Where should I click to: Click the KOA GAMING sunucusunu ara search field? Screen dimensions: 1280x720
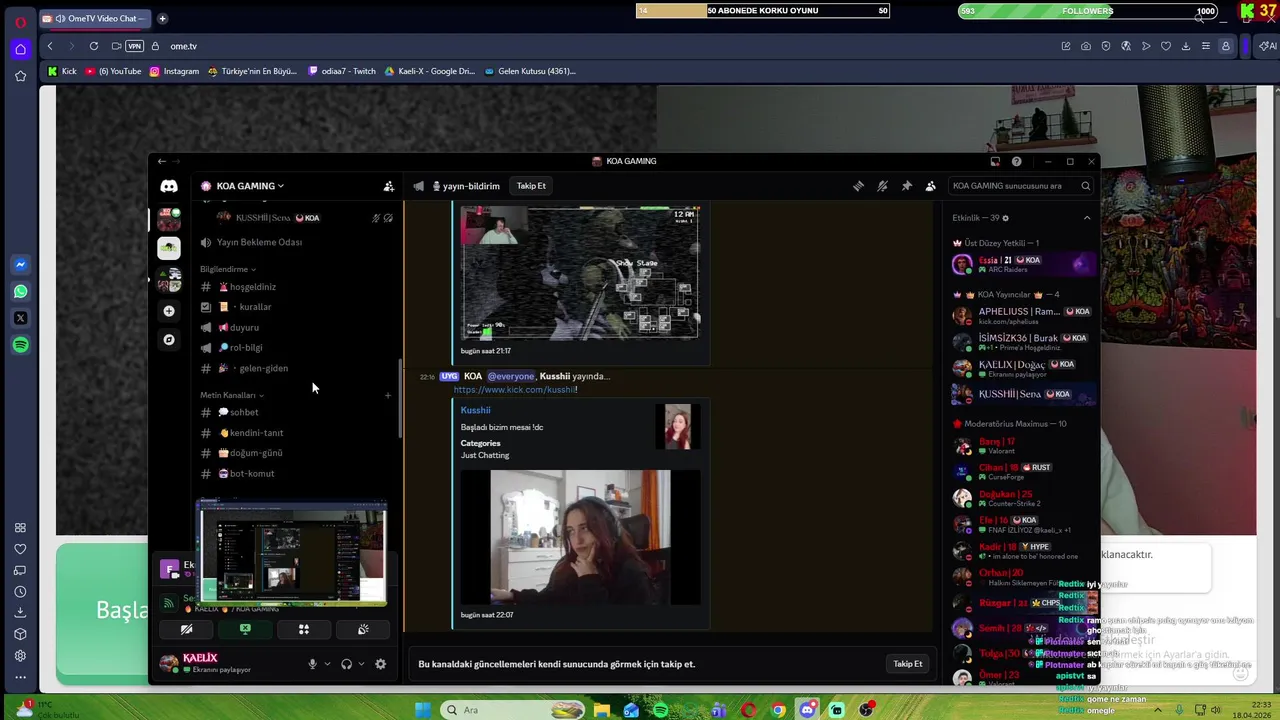pos(1020,186)
